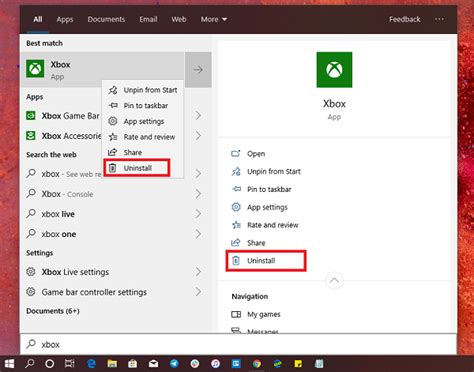Open Sticky Notes yellow icon on taskbar
This screenshot has height=372, width=474.
pyautogui.click(x=298, y=364)
